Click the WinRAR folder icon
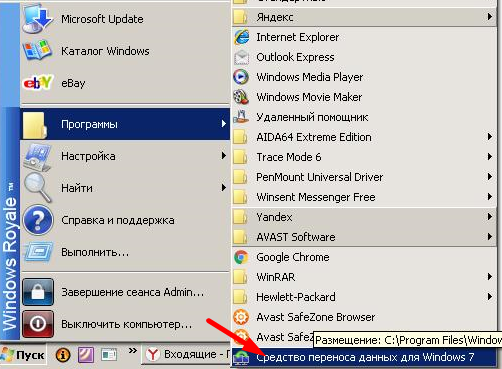502x369 pixels. (x=240, y=277)
